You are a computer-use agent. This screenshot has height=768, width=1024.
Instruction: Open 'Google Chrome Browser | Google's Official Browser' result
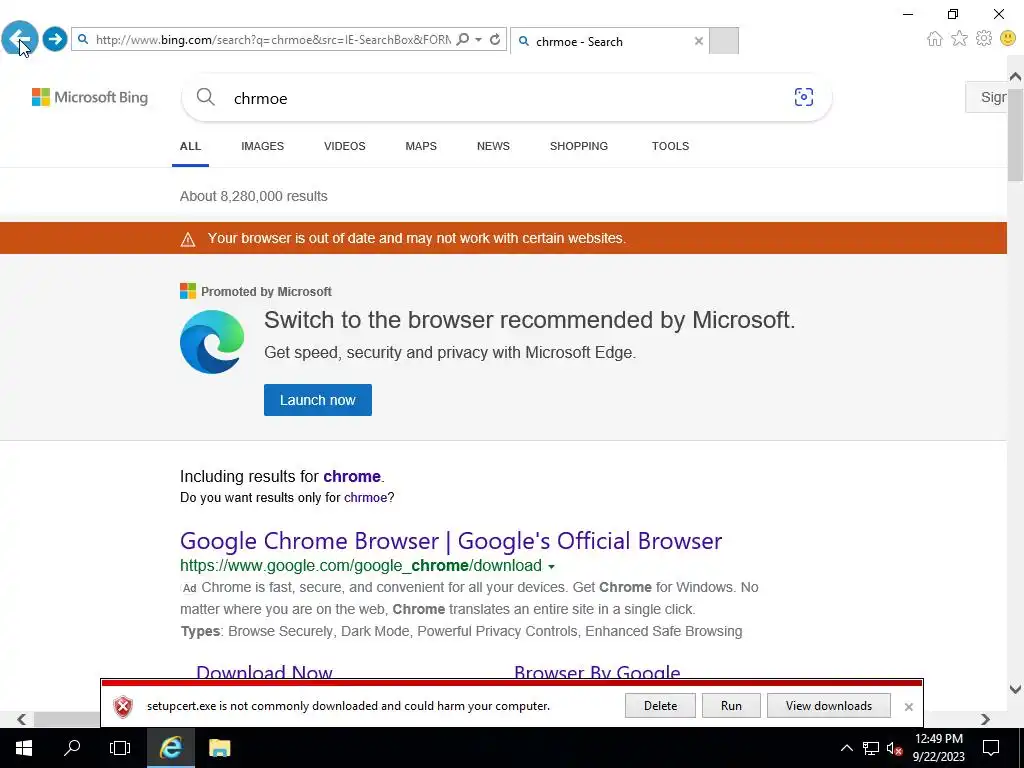451,541
